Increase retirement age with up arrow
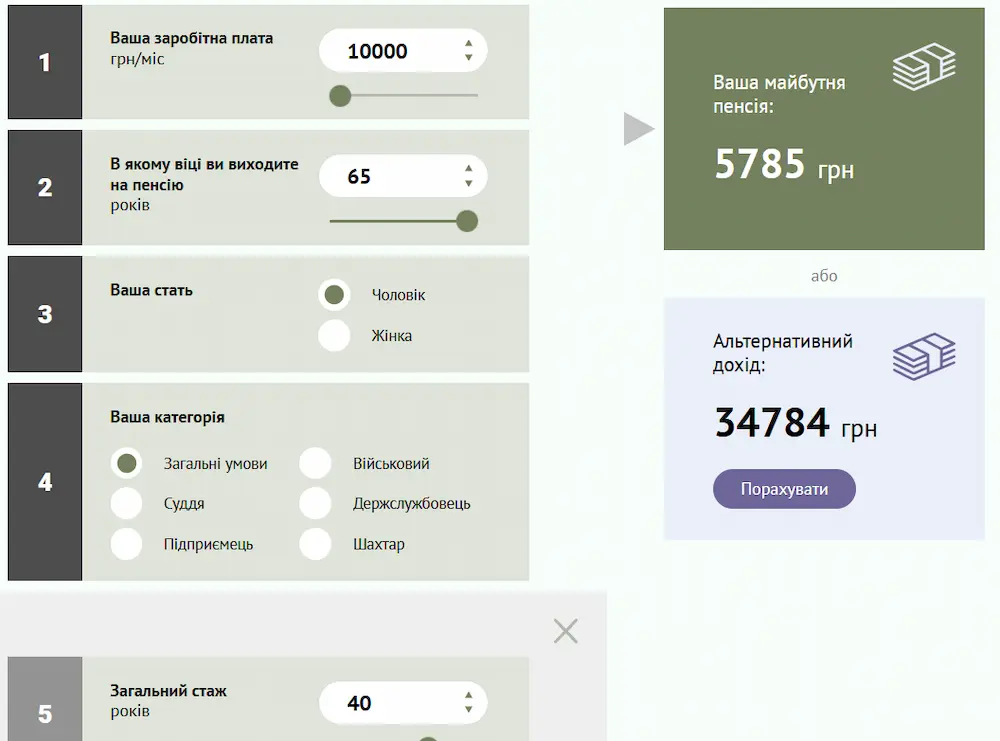Screen dimensions: 1000x741 click(x=468, y=169)
